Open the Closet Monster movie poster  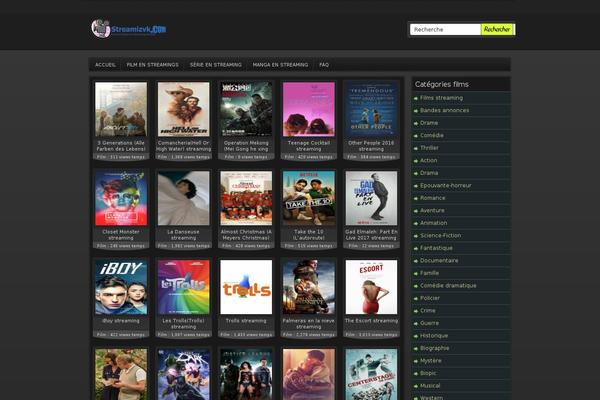click(x=121, y=198)
